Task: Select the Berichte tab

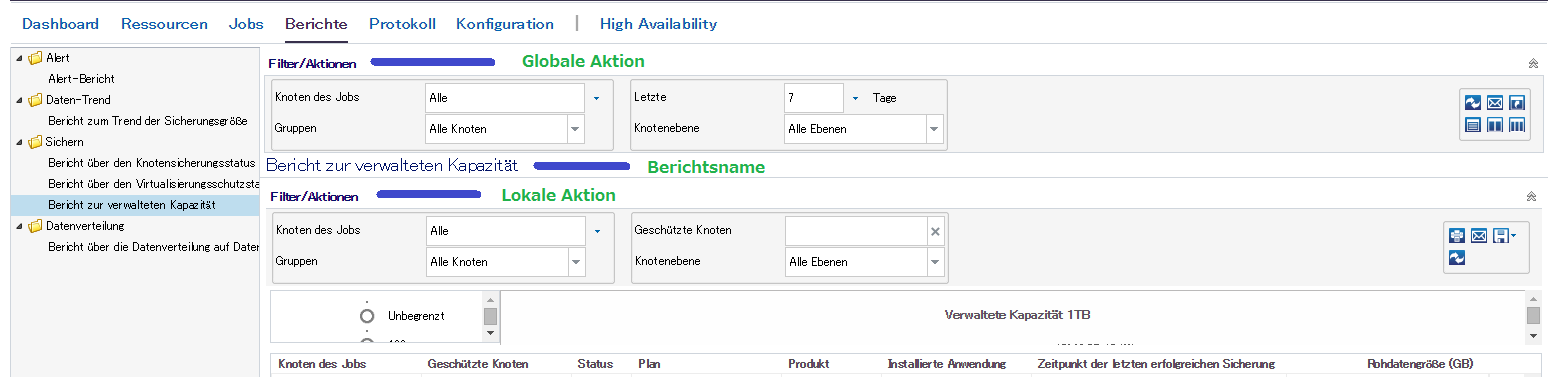Action: point(316,24)
